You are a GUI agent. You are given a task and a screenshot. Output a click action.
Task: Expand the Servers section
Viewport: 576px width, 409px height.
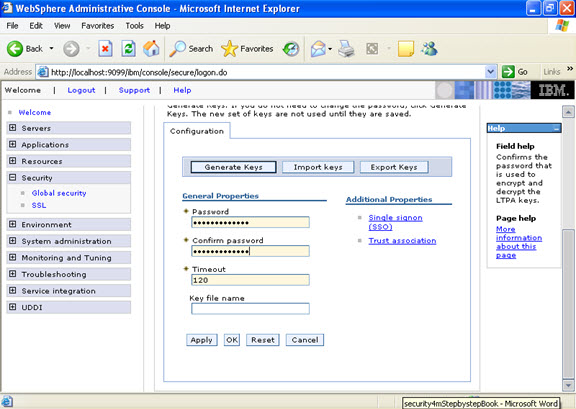click(12, 128)
